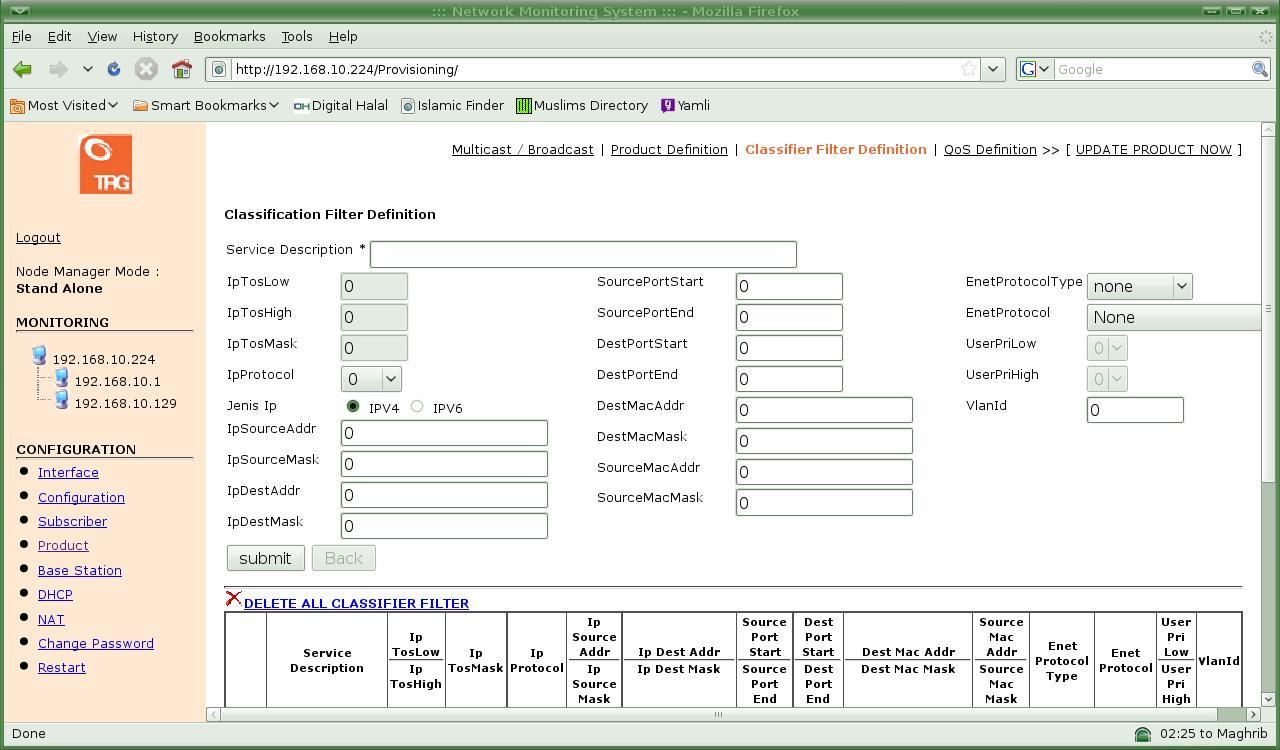Open the IpProtocol dropdown
This screenshot has width=1280, height=750.
click(371, 379)
